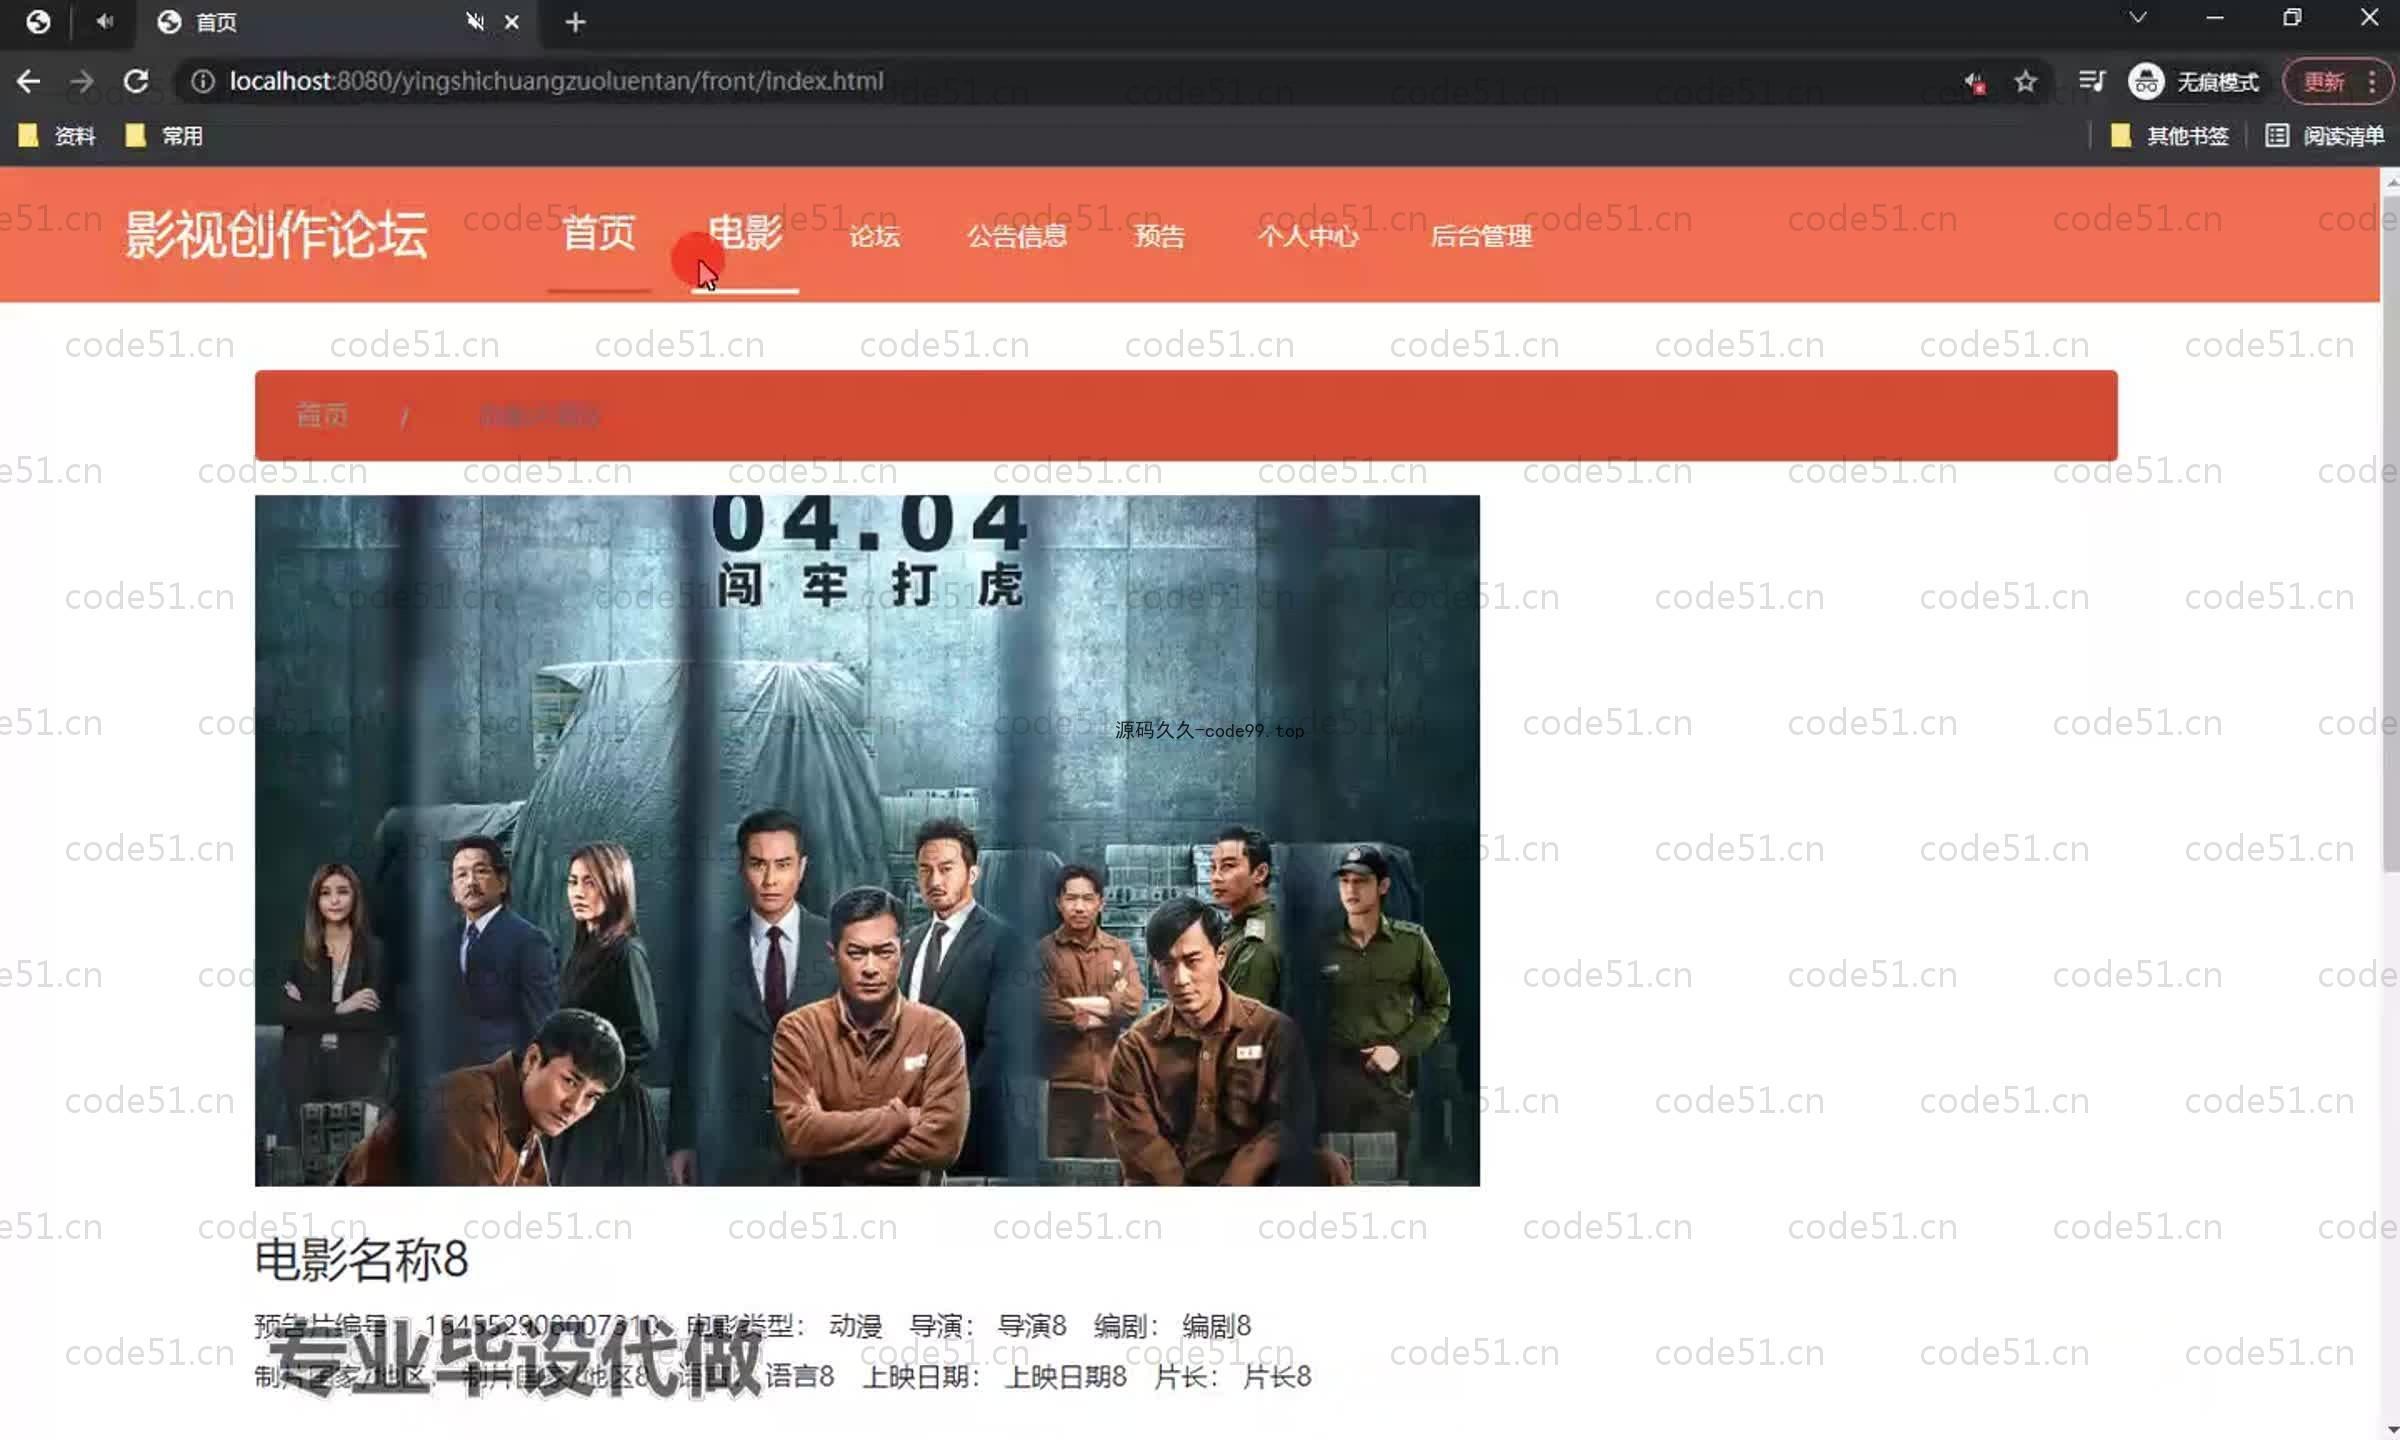Click the 电影名称8 title text
The width and height of the screenshot is (2400, 1440).
click(x=361, y=1259)
